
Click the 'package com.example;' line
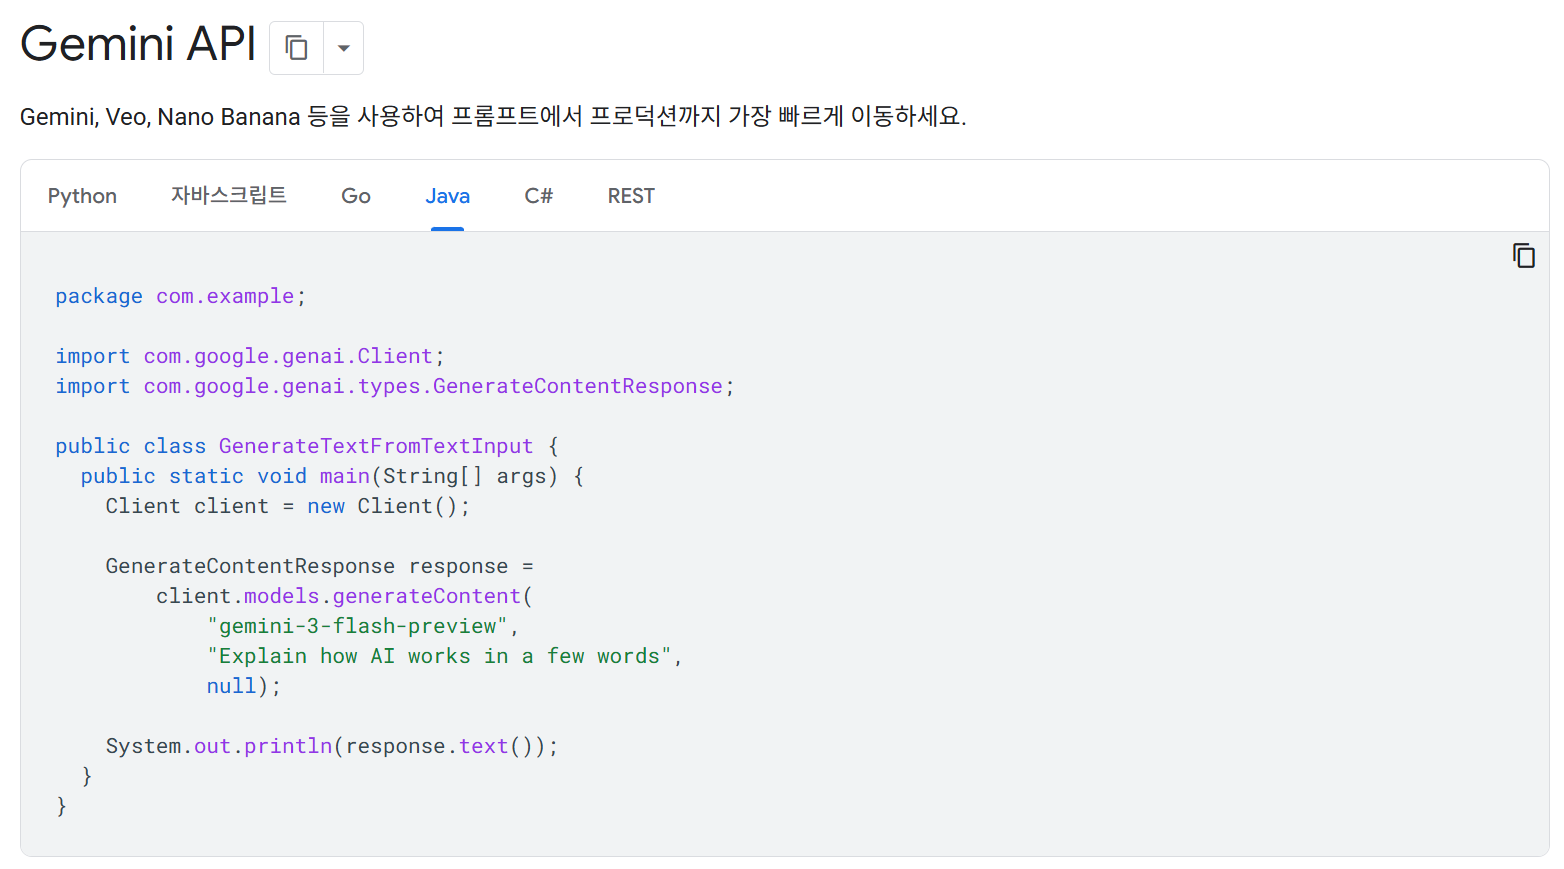pos(181,296)
